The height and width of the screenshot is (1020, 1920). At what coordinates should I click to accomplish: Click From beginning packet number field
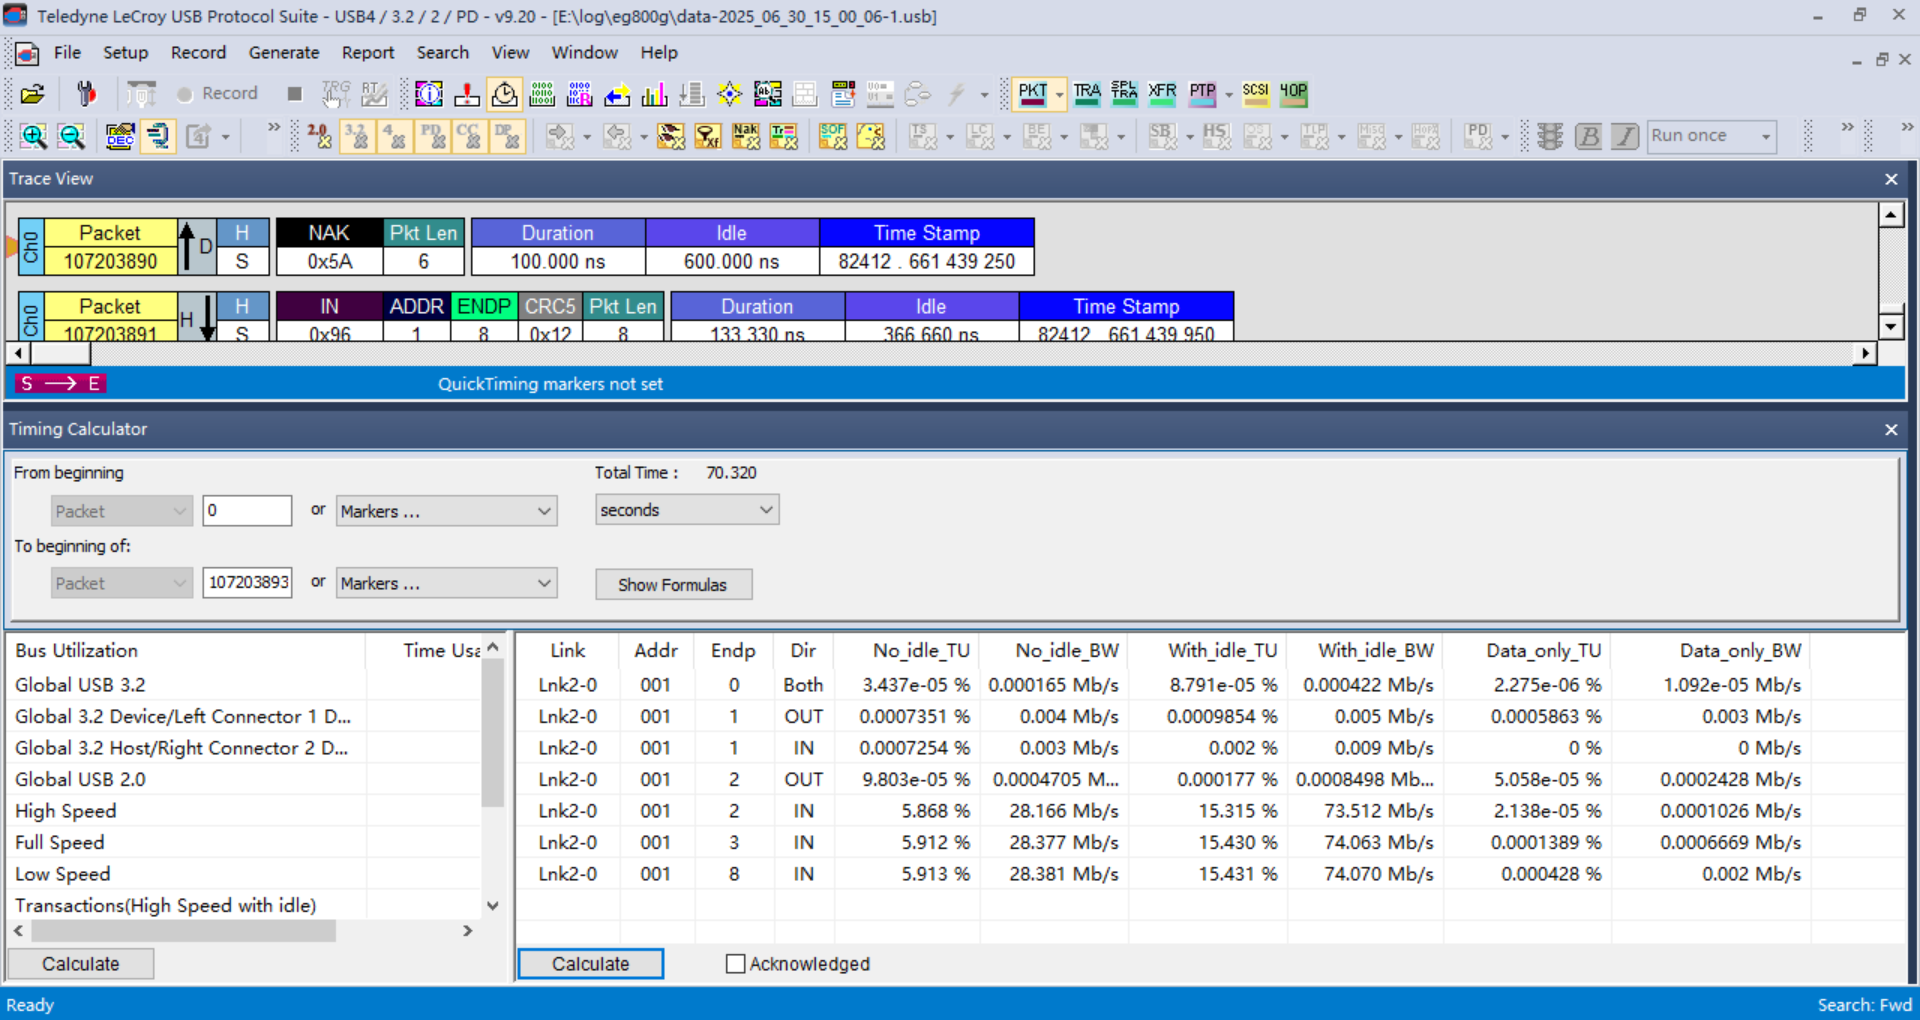247,510
